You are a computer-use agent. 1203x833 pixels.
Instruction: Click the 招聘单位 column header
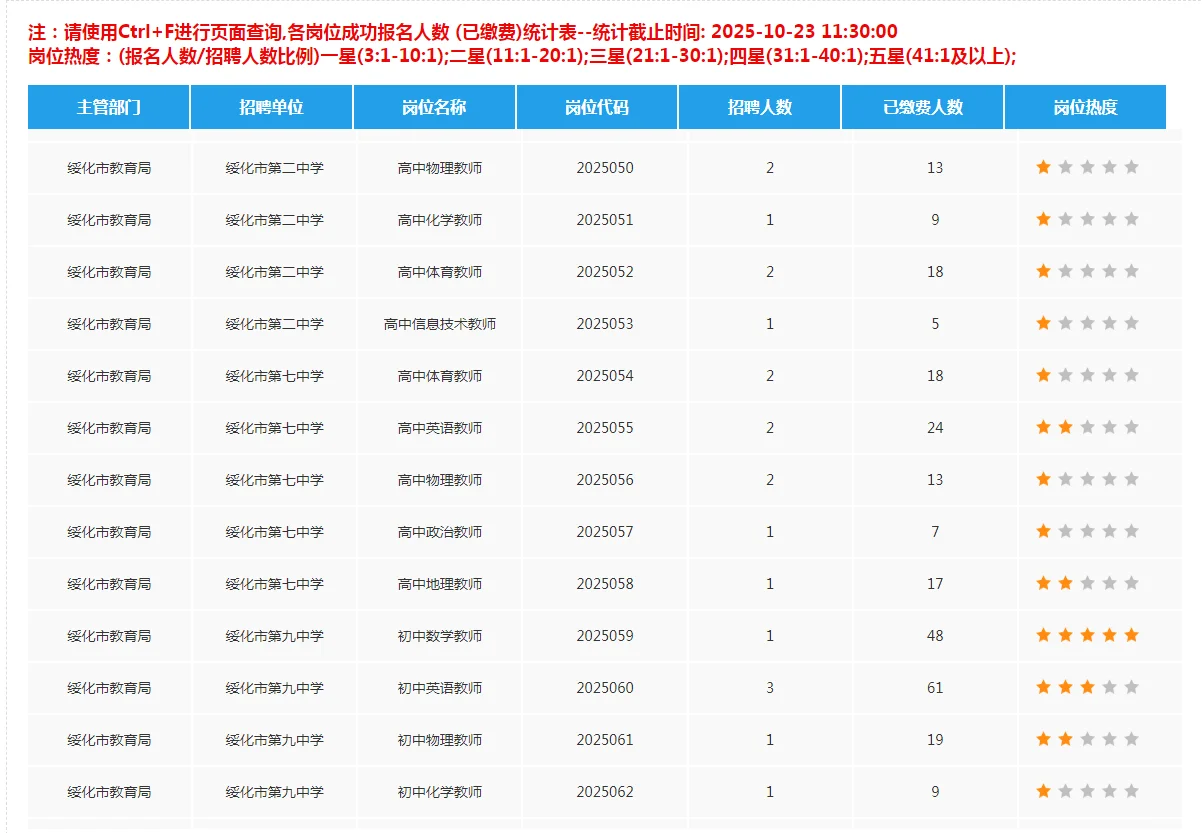click(x=272, y=108)
